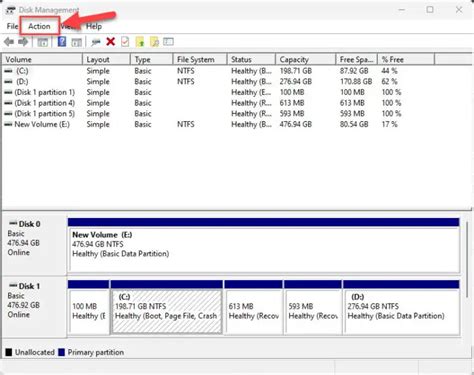Click the Disk 0 label panel
Image resolution: width=474 pixels, height=375 pixels.
coord(34,245)
